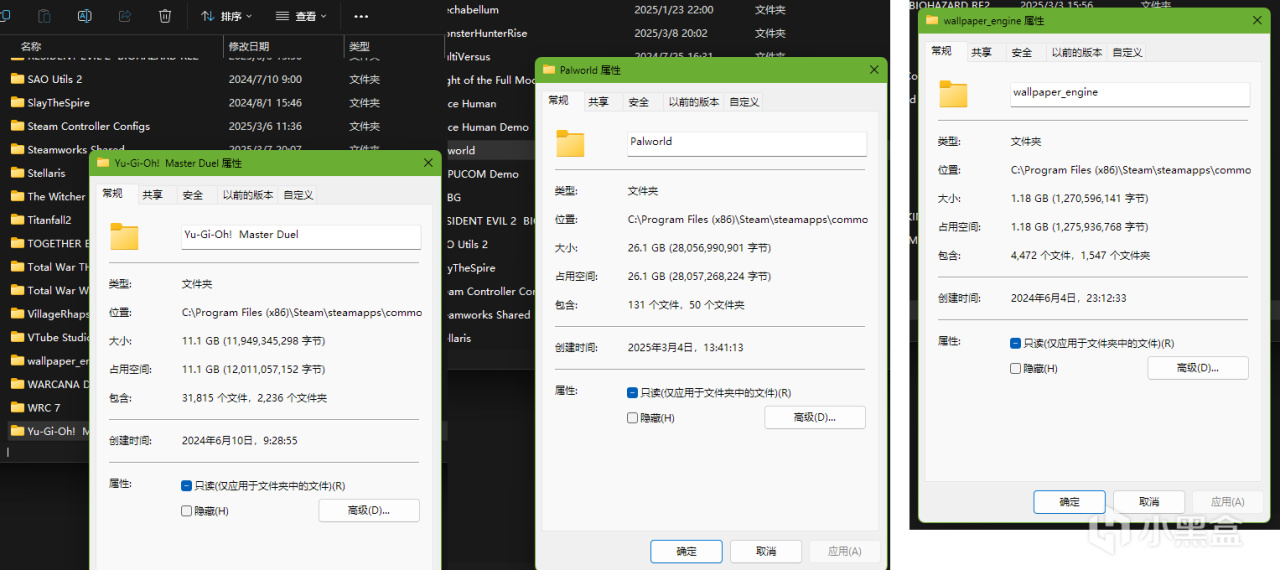Sort by the 名称 column header

pyautogui.click(x=31, y=47)
